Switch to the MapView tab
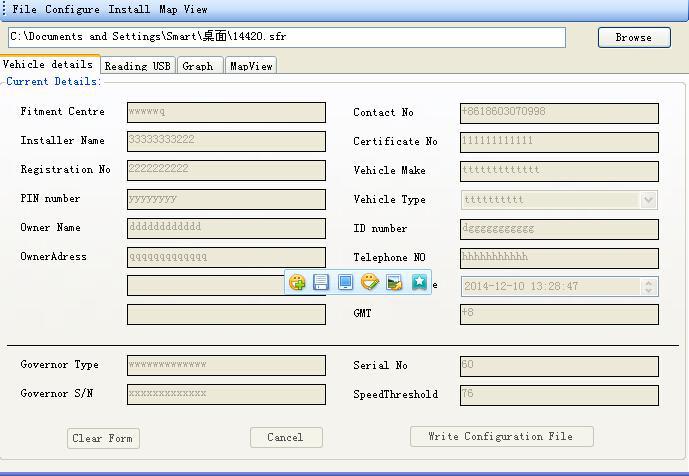The width and height of the screenshot is (689, 476). pyautogui.click(x=250, y=66)
